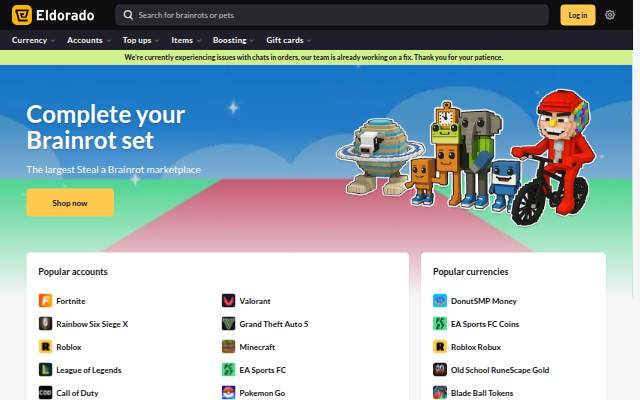Click the EA Sports FC Coins icon
The height and width of the screenshot is (400, 640).
(x=440, y=324)
